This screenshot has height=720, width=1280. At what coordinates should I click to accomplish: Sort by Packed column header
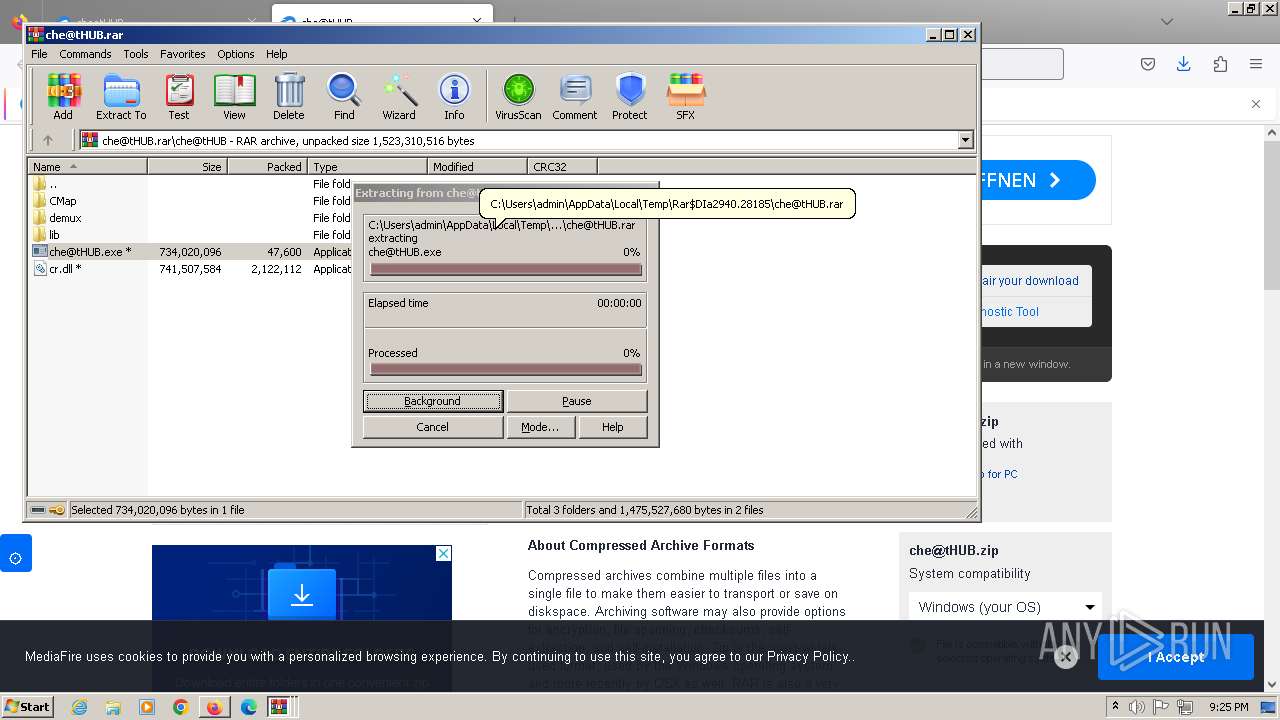click(x=268, y=167)
